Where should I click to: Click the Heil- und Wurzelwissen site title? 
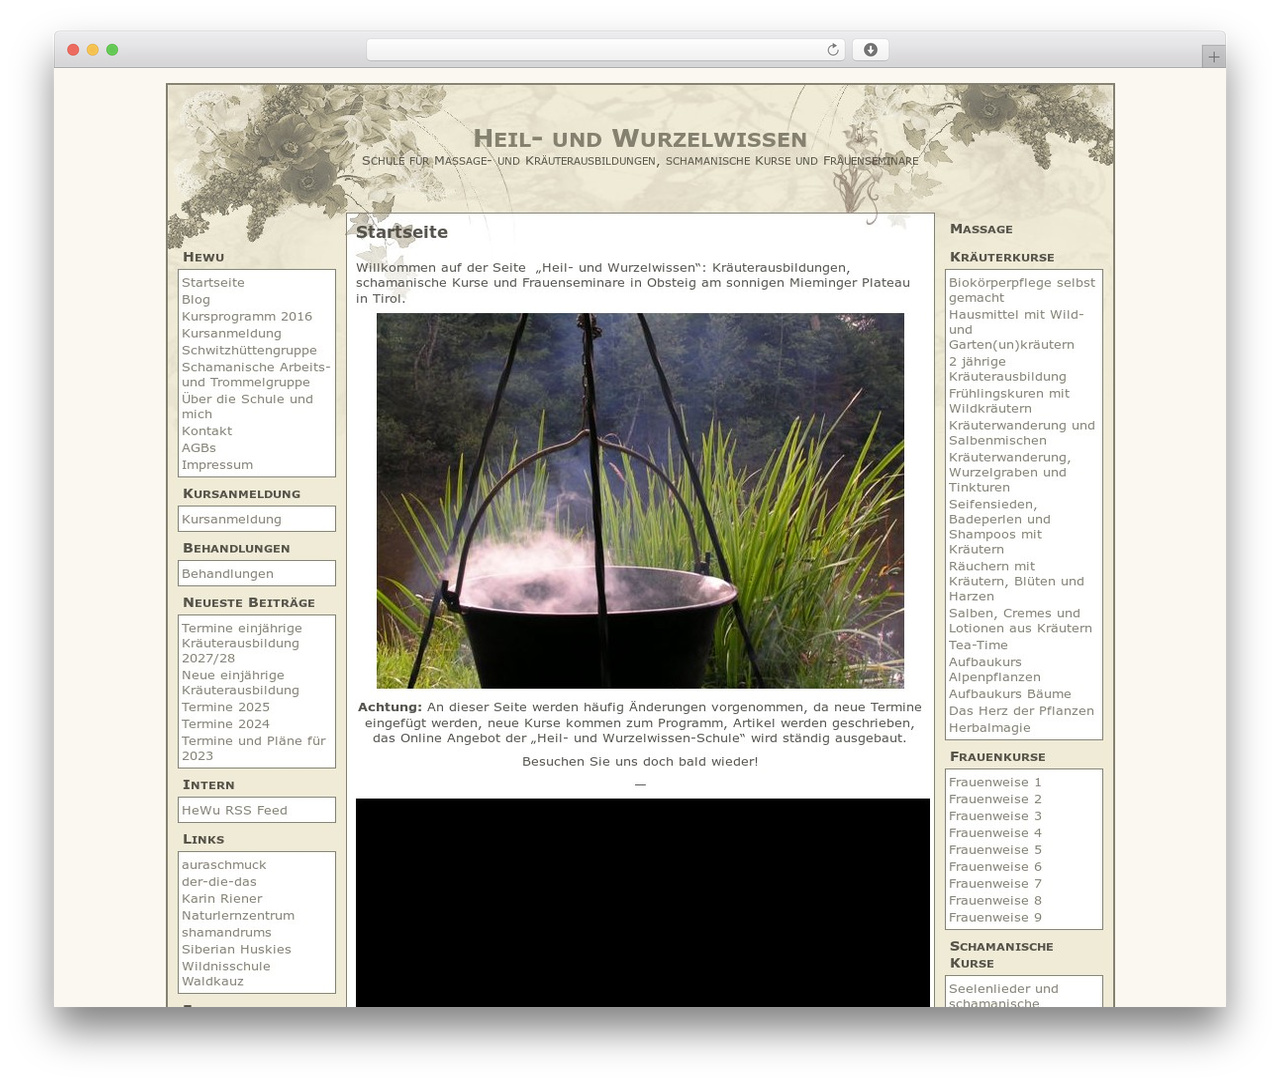point(640,138)
